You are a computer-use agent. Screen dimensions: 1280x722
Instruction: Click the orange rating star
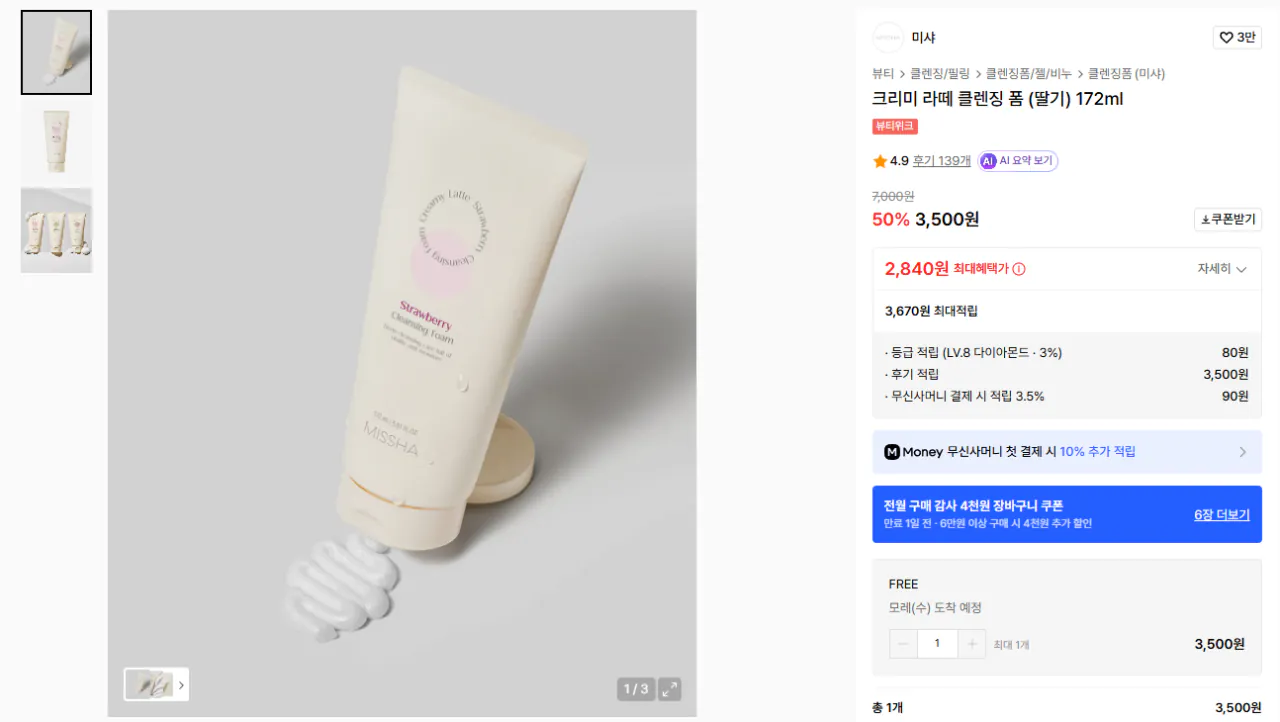coord(880,161)
